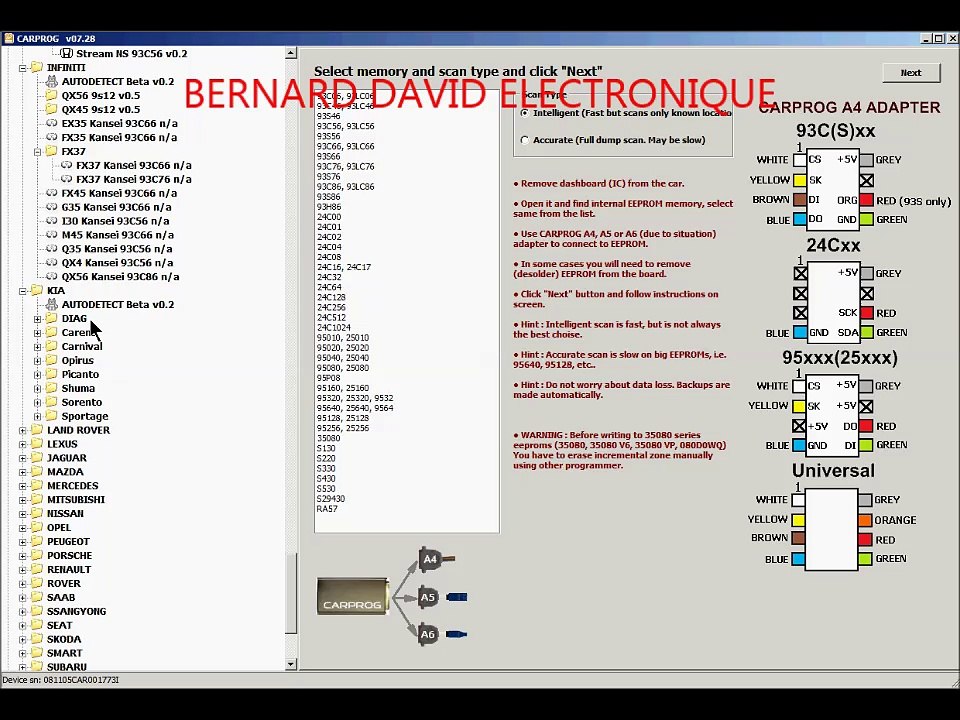Image resolution: width=960 pixels, height=720 pixels.
Task: Click orange swatch in Universal diagram
Action: point(865,520)
